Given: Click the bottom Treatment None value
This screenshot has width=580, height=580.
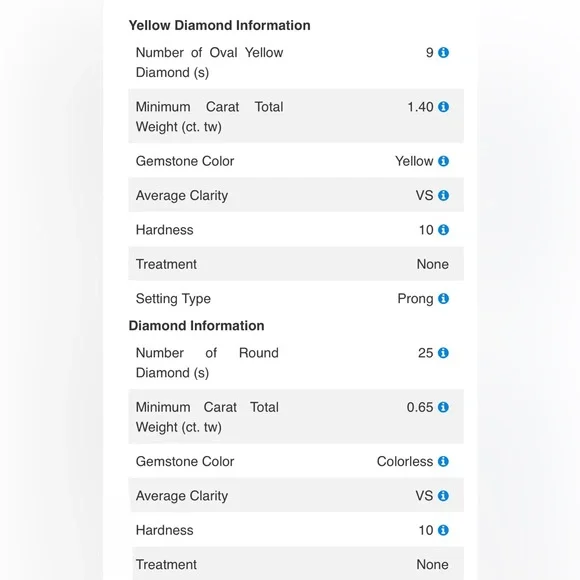Looking at the screenshot, I should pyautogui.click(x=432, y=564).
